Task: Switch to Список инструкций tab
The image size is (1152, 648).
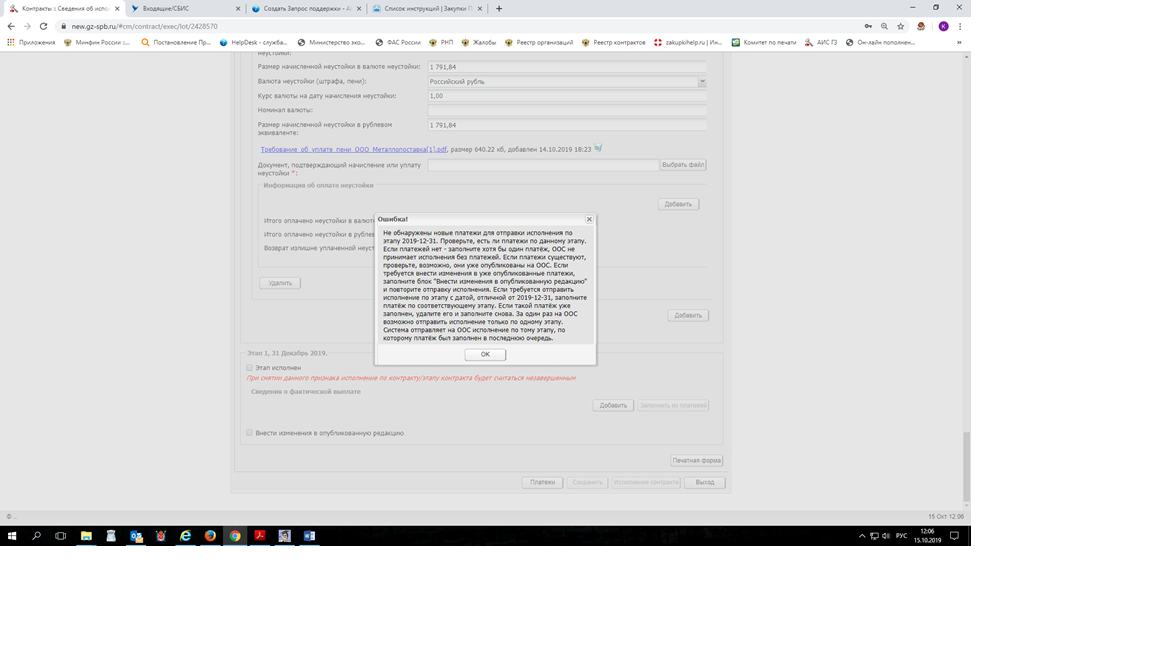Action: (426, 9)
